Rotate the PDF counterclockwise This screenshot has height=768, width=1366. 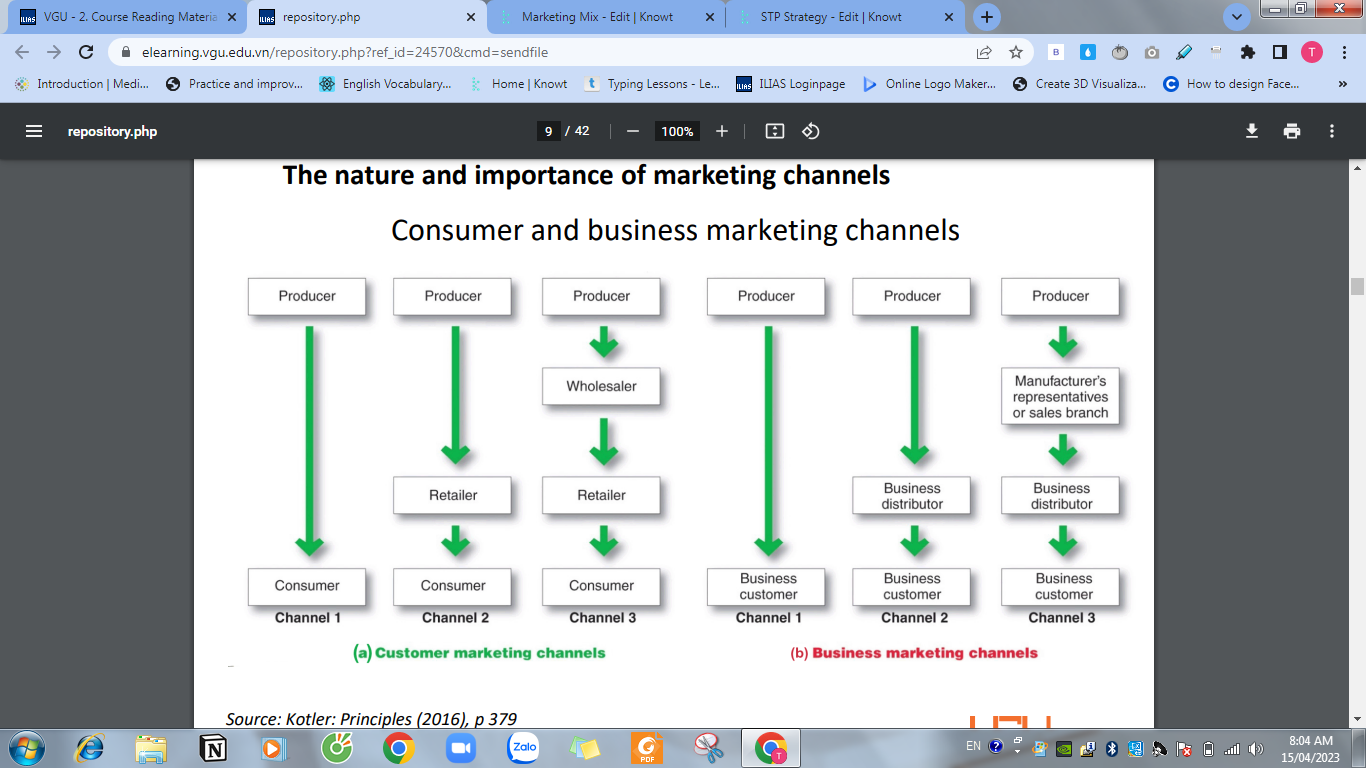[x=811, y=131]
